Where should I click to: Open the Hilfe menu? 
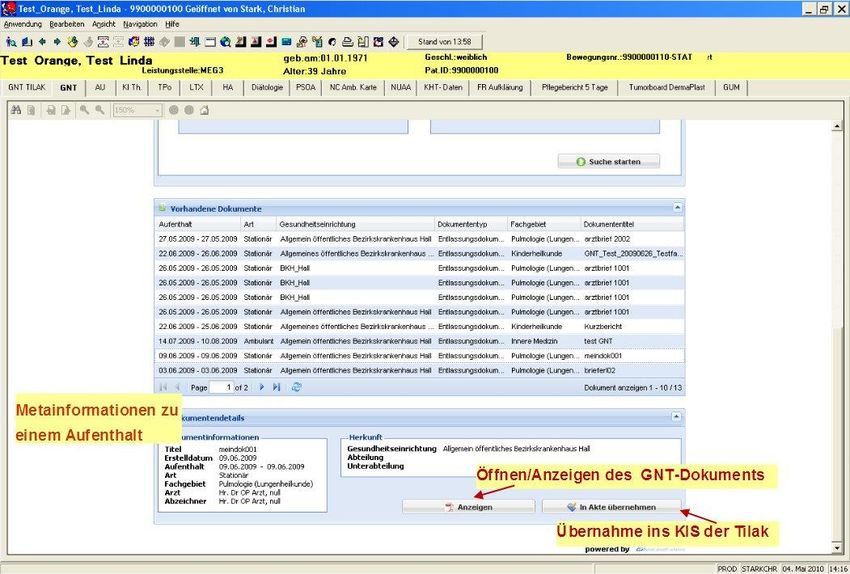point(172,24)
